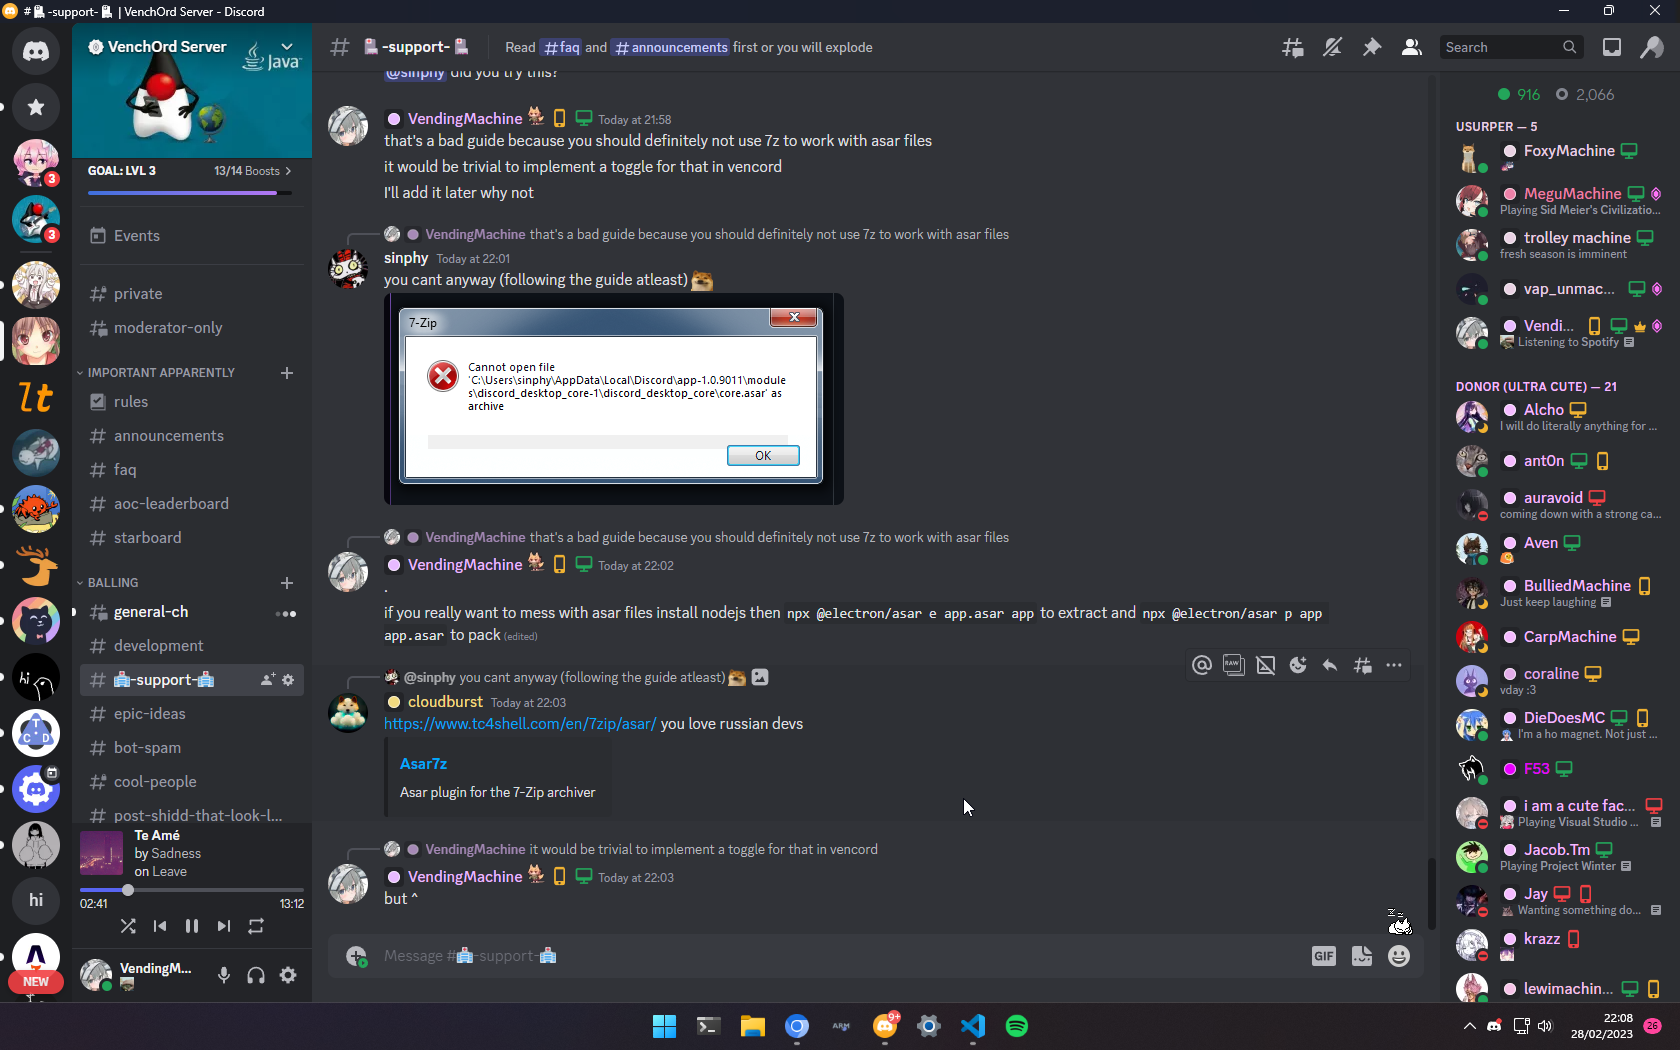This screenshot has width=1680, height=1050.
Task: Open the 'hi' server in server list
Action: (x=36, y=900)
